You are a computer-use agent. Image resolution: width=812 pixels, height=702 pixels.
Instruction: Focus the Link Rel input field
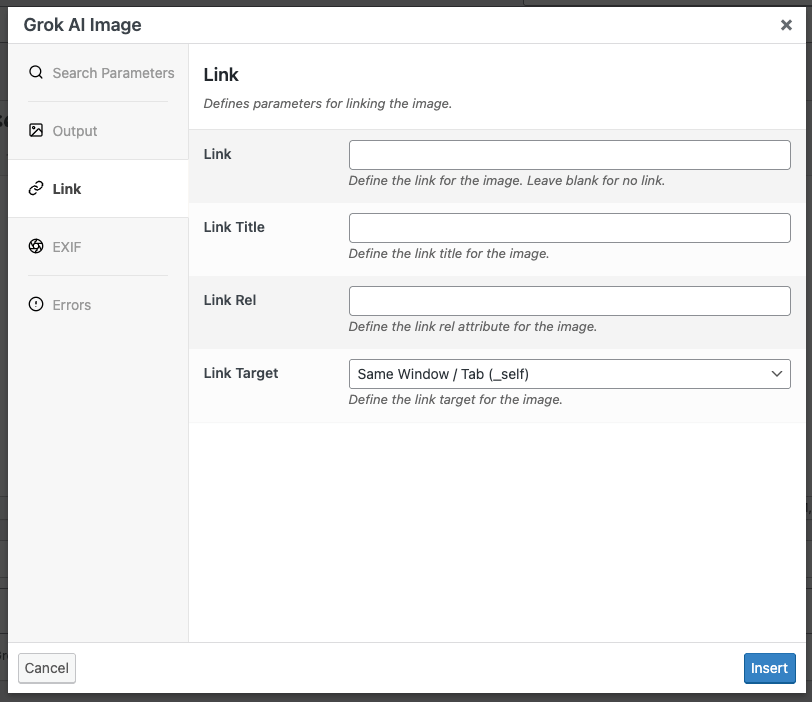569,301
